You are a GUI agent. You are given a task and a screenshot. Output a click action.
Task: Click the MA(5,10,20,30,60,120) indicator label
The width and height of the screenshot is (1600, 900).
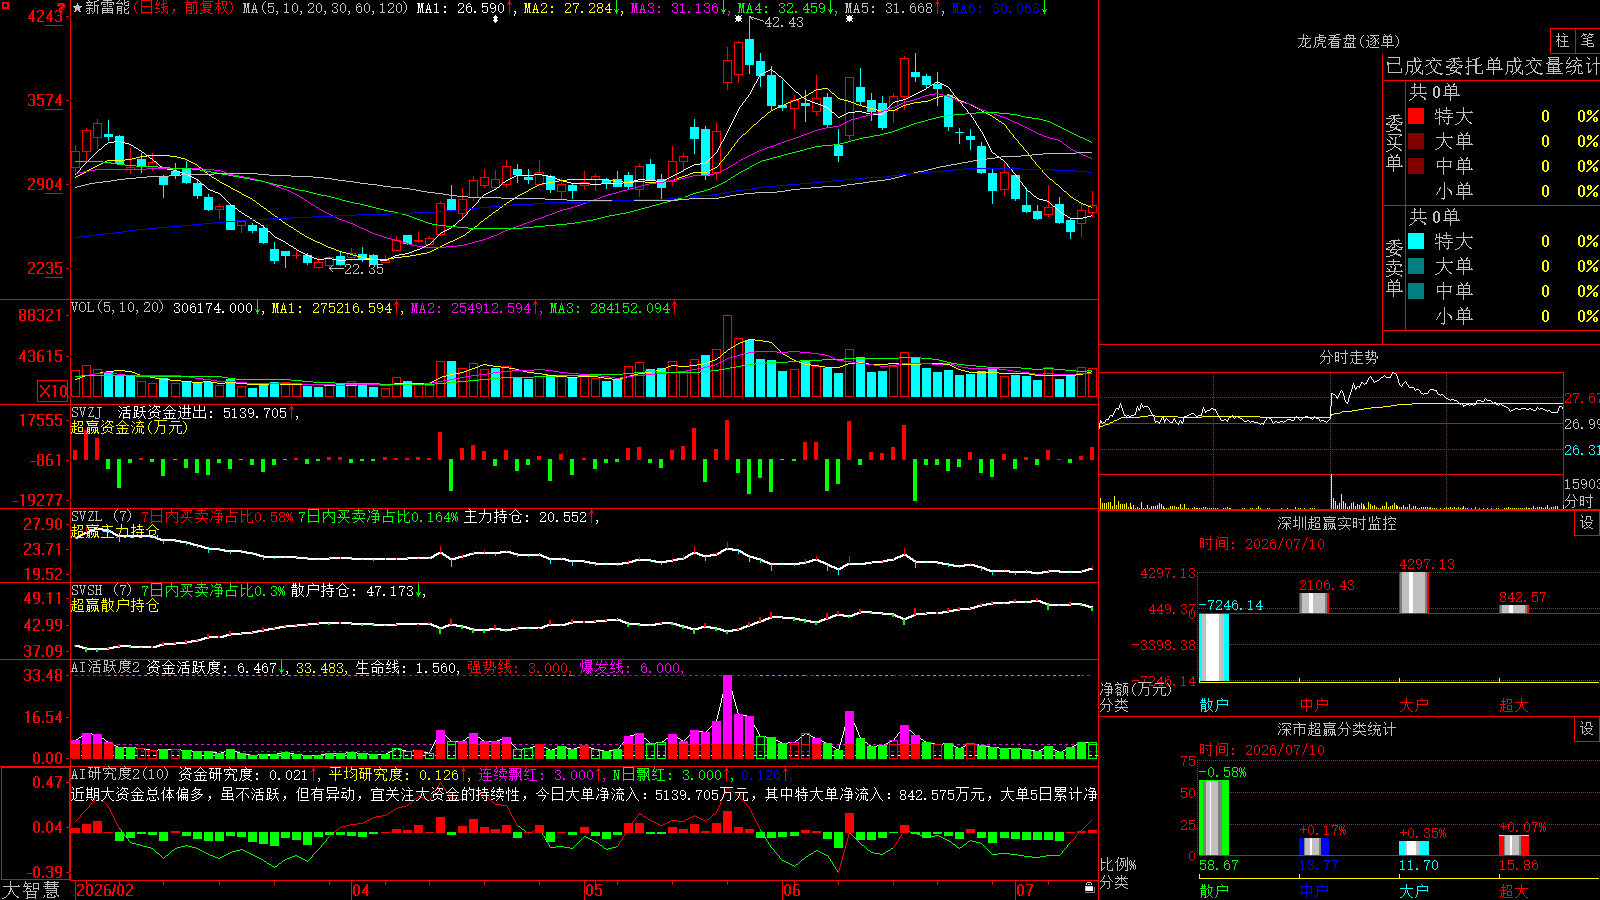[325, 8]
